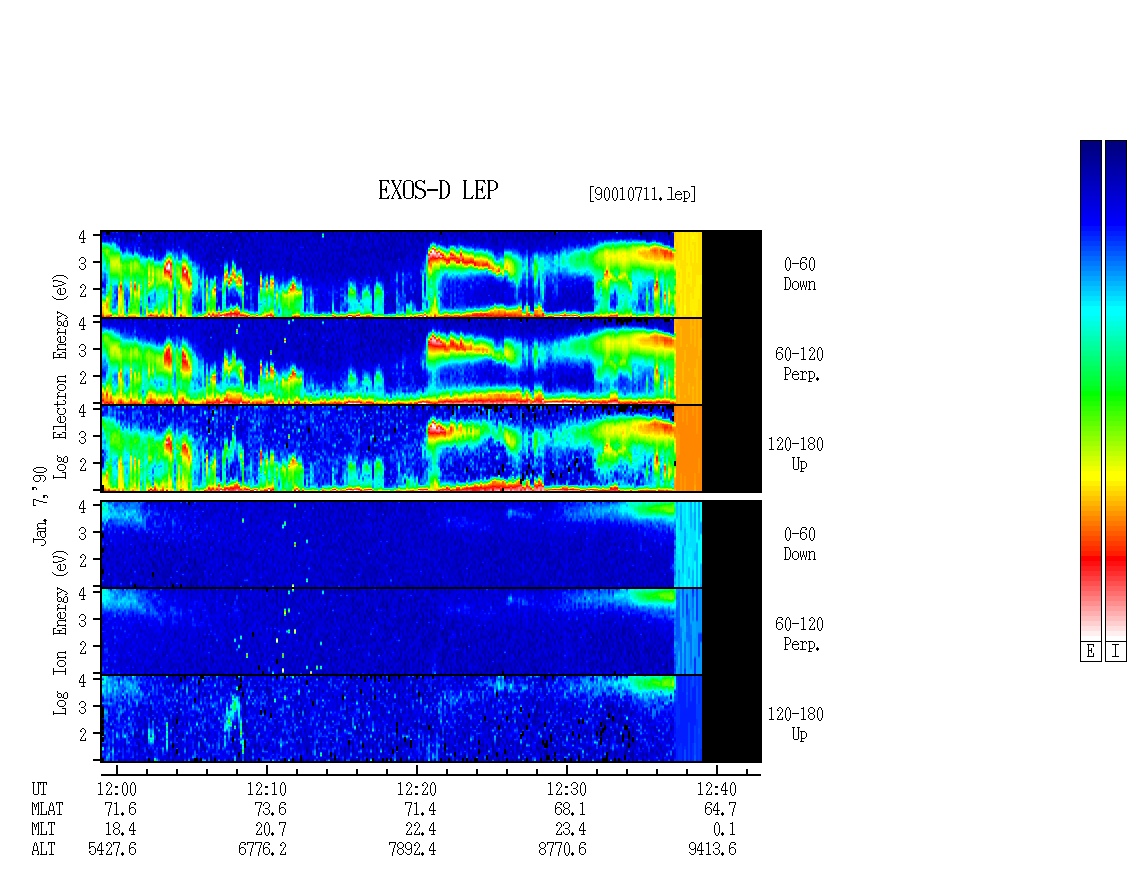Screen dimensions: 1130x875
Task: Click the ALT value 6776.2
Action: tap(262, 850)
